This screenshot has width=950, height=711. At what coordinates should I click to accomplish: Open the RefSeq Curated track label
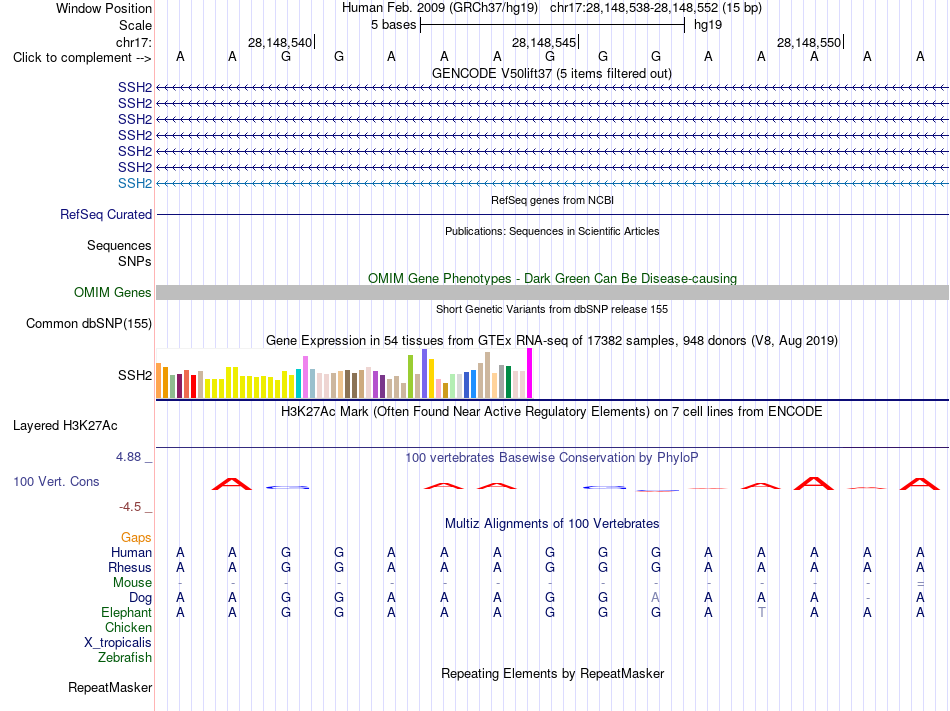tap(105, 214)
